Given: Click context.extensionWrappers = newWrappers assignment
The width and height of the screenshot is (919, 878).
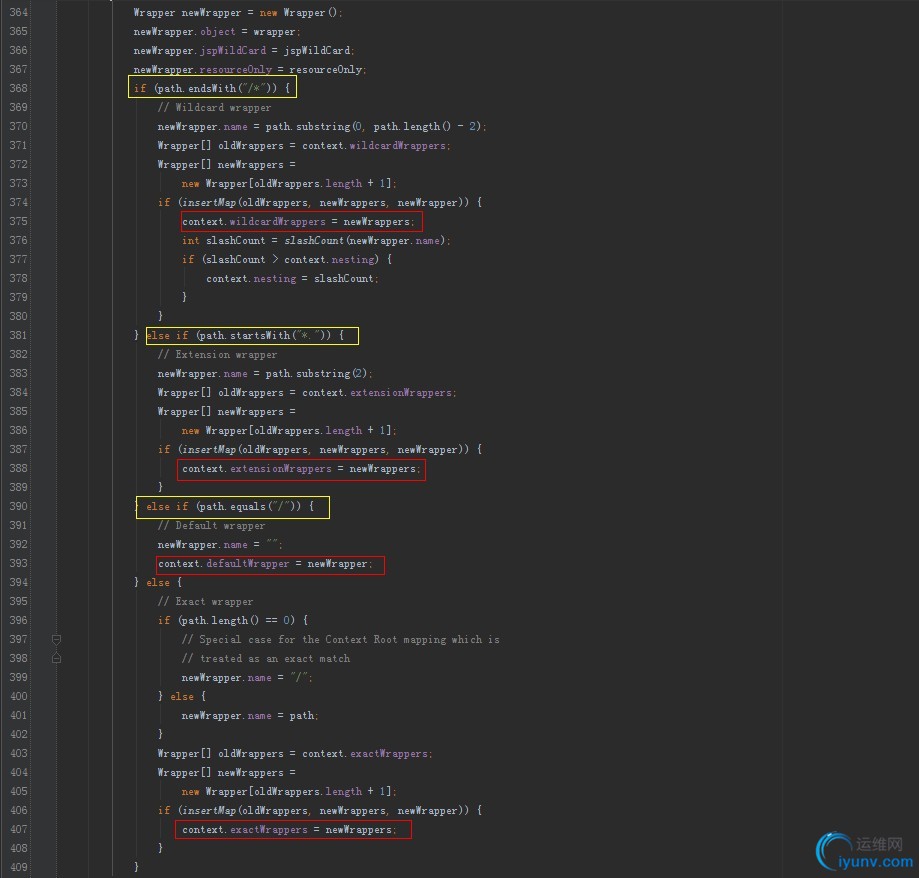Looking at the screenshot, I should point(300,469).
